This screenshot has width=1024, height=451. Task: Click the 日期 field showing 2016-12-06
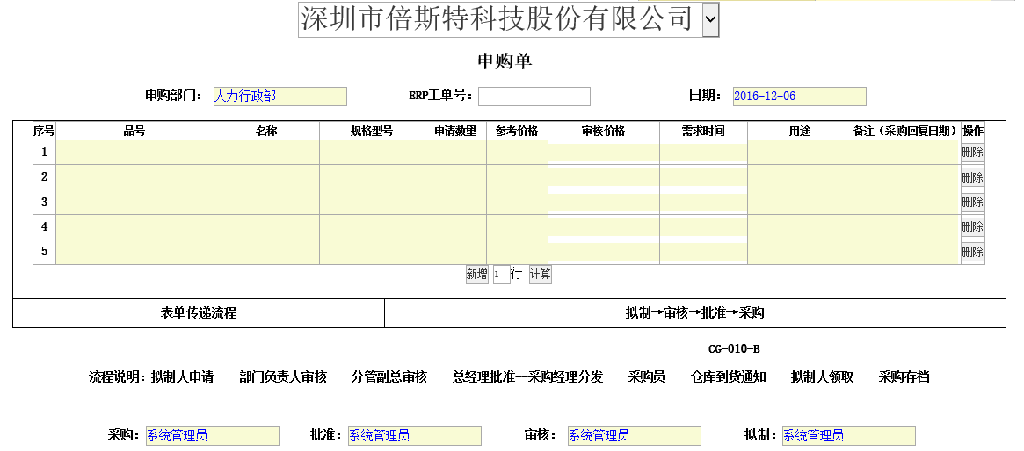(x=799, y=96)
